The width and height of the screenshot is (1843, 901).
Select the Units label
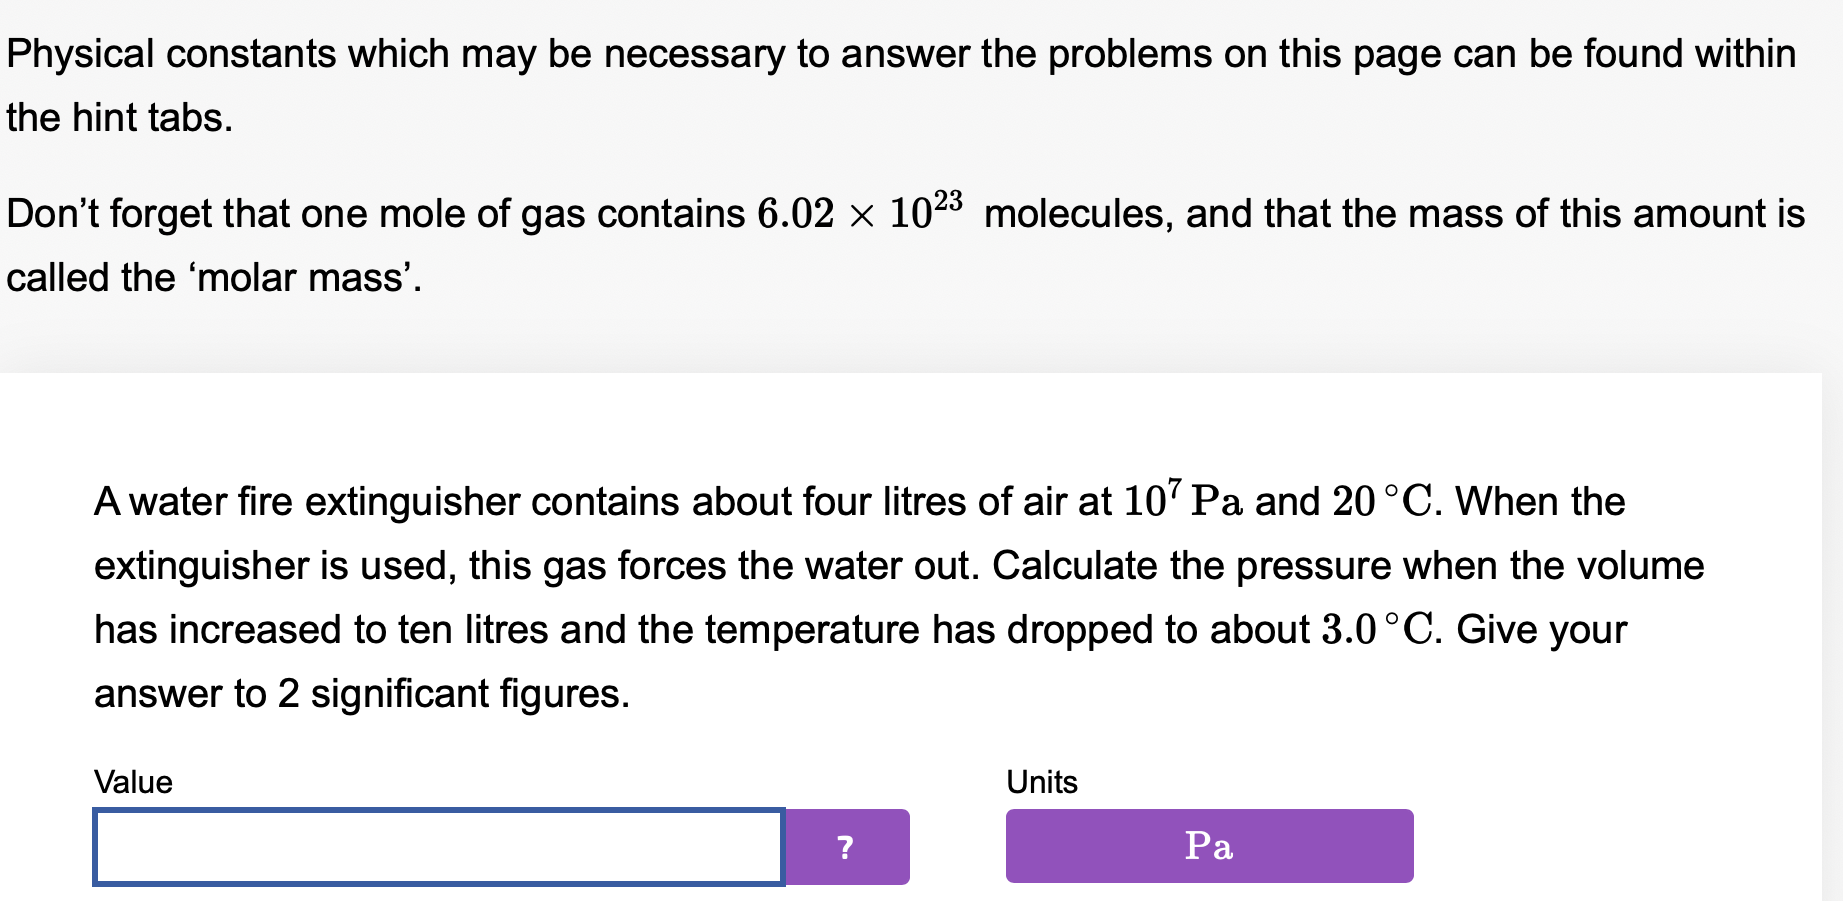tap(1041, 782)
